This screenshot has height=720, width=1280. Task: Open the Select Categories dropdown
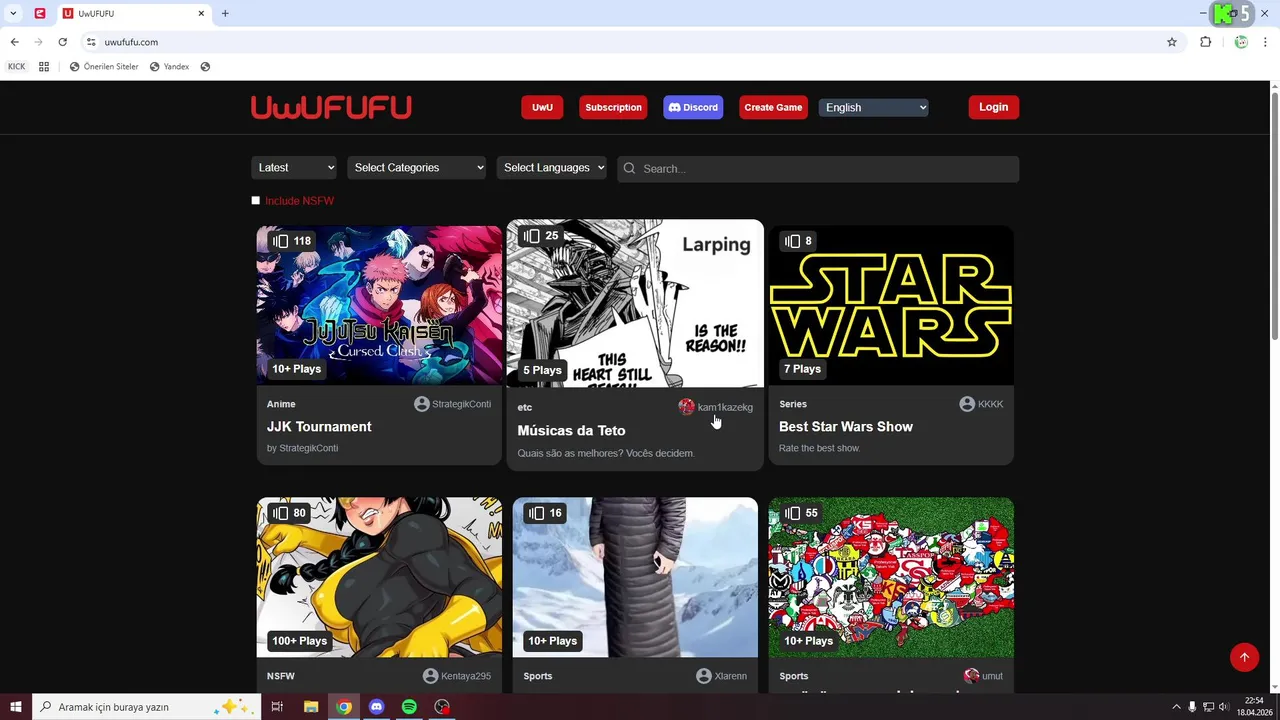click(x=416, y=168)
